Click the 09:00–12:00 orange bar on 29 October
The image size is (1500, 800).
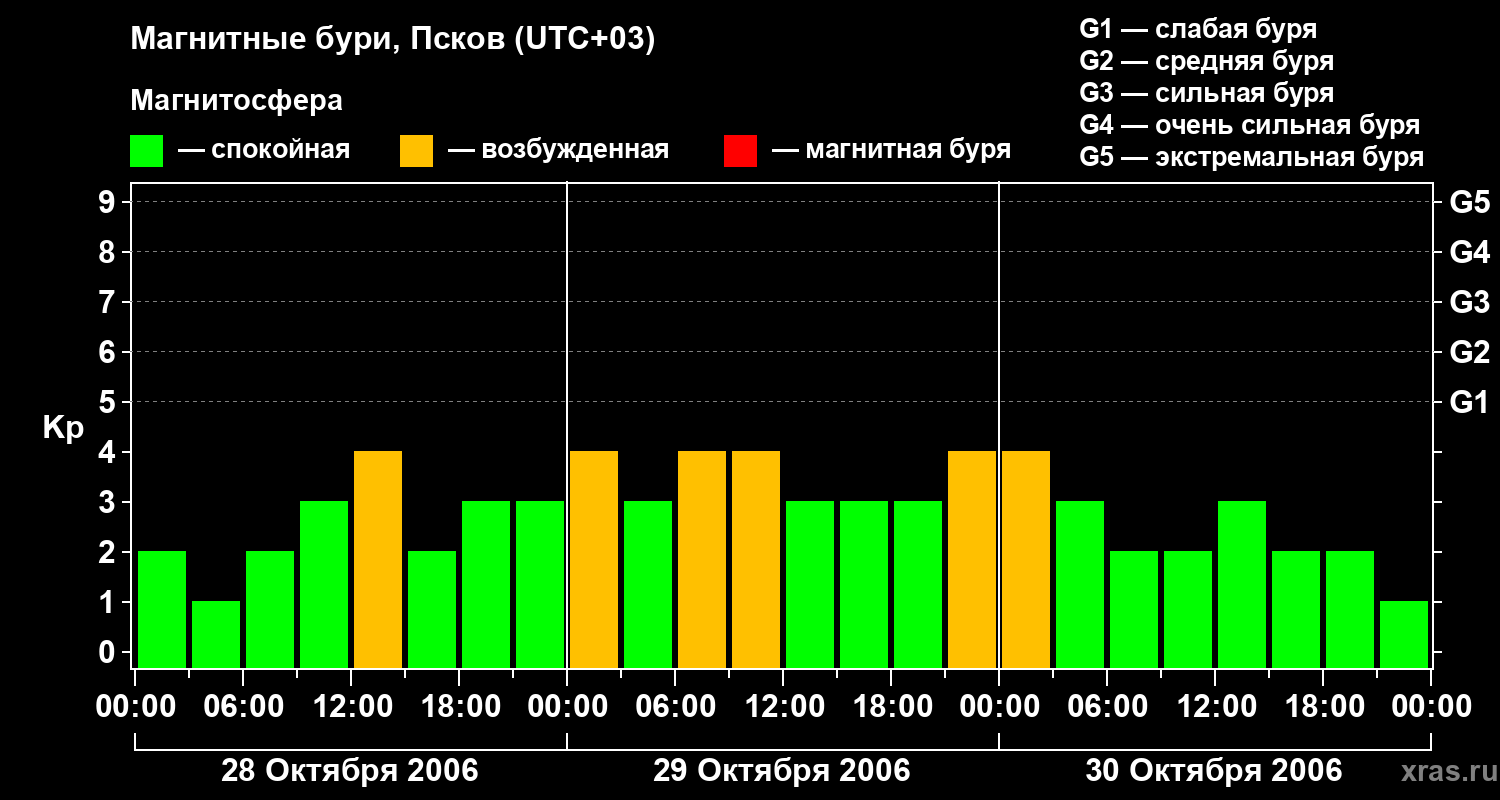tap(756, 559)
